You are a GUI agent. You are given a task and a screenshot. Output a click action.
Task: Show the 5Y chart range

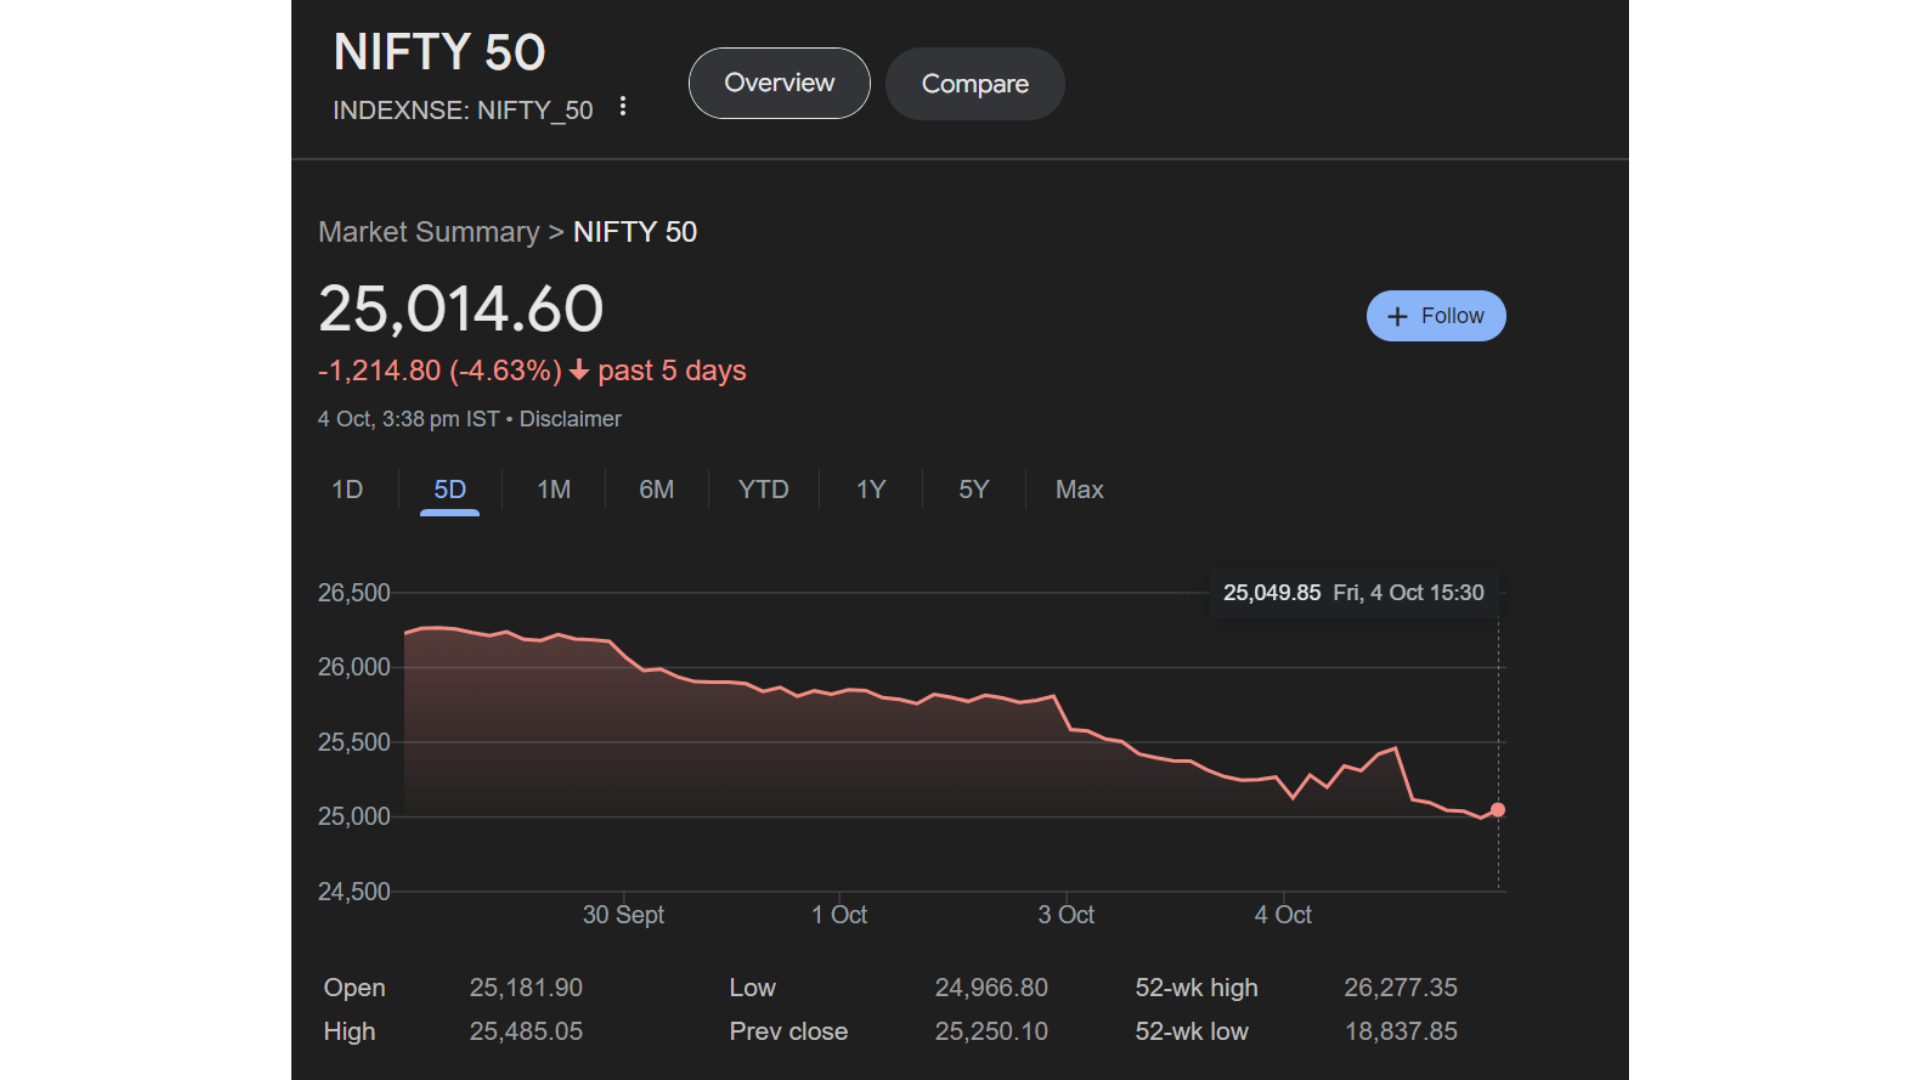(x=973, y=490)
